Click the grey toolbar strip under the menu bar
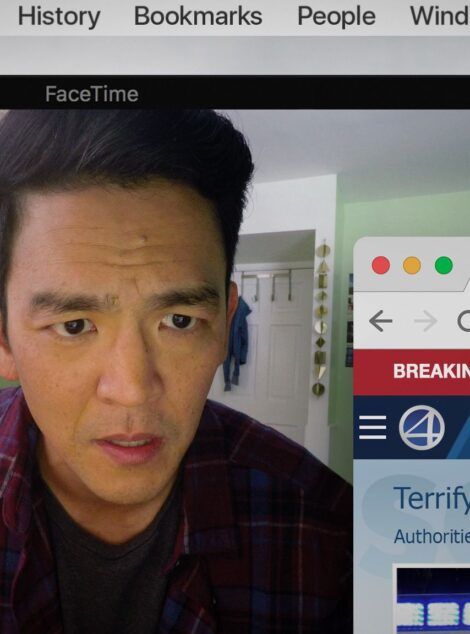 (x=235, y=55)
